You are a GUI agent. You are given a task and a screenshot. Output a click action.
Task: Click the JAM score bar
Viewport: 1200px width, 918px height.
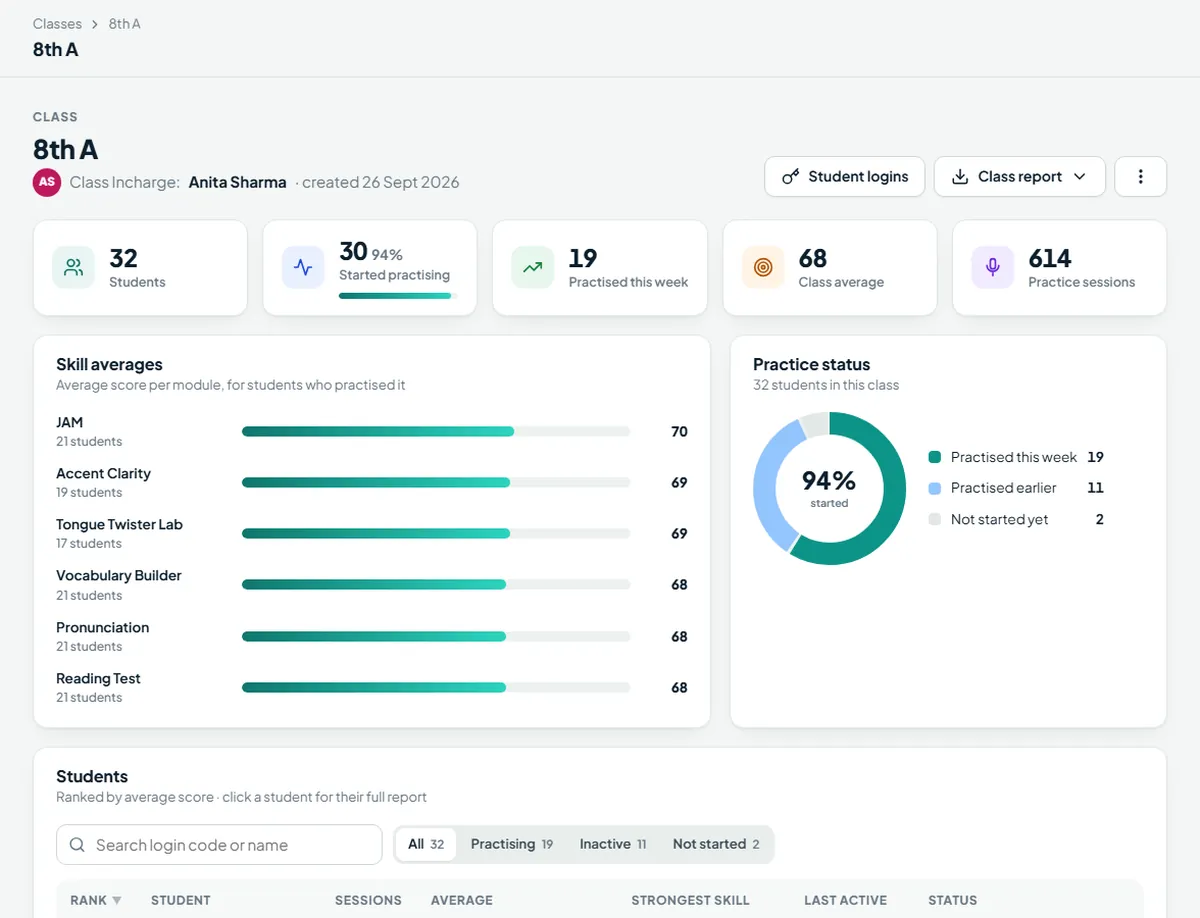tap(436, 432)
